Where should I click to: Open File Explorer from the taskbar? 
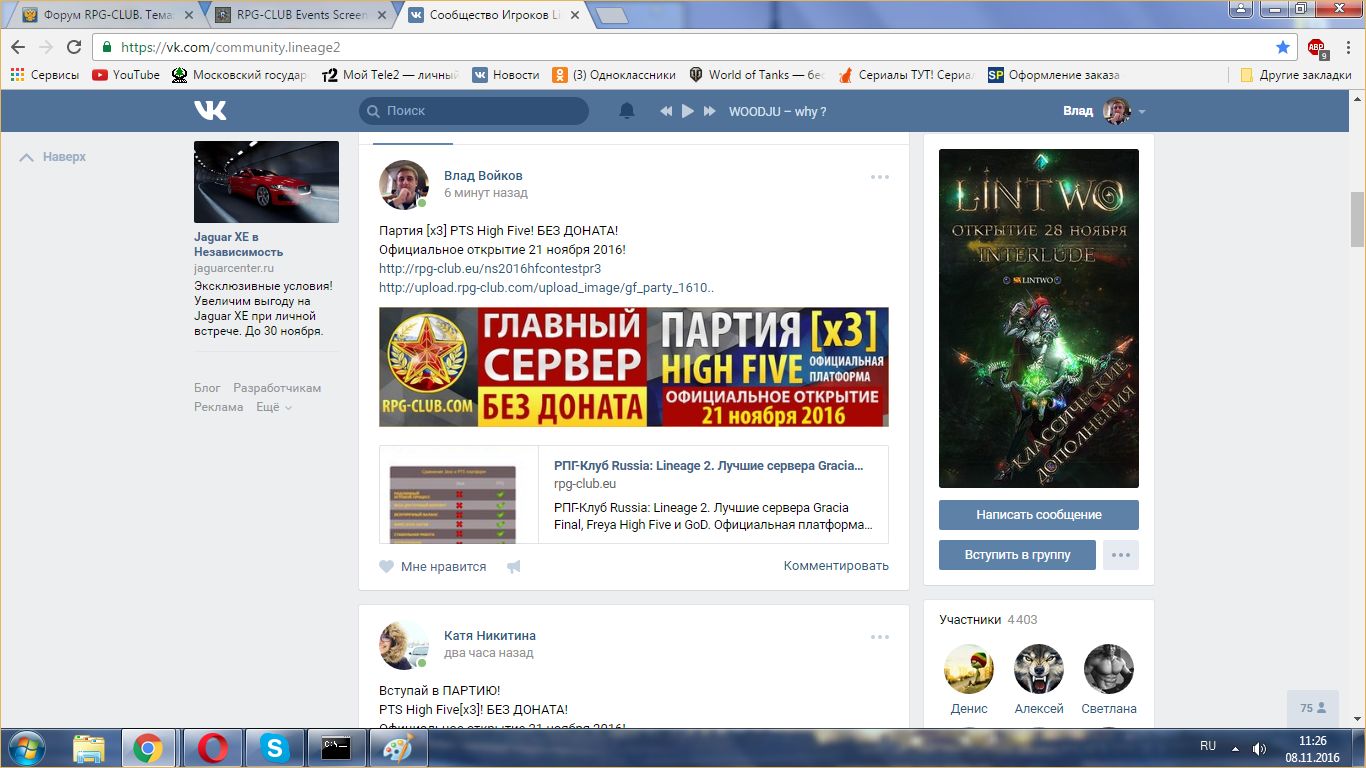pyautogui.click(x=89, y=748)
